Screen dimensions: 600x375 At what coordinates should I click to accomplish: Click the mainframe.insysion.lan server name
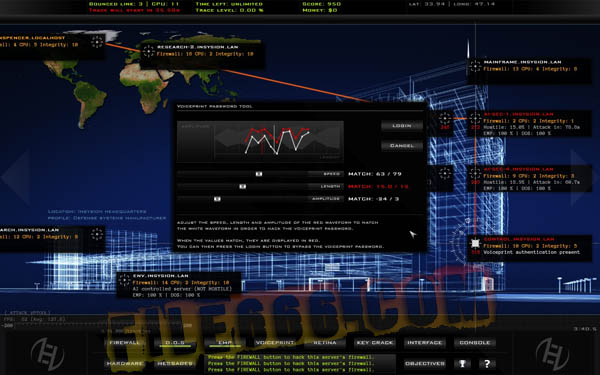click(x=522, y=62)
